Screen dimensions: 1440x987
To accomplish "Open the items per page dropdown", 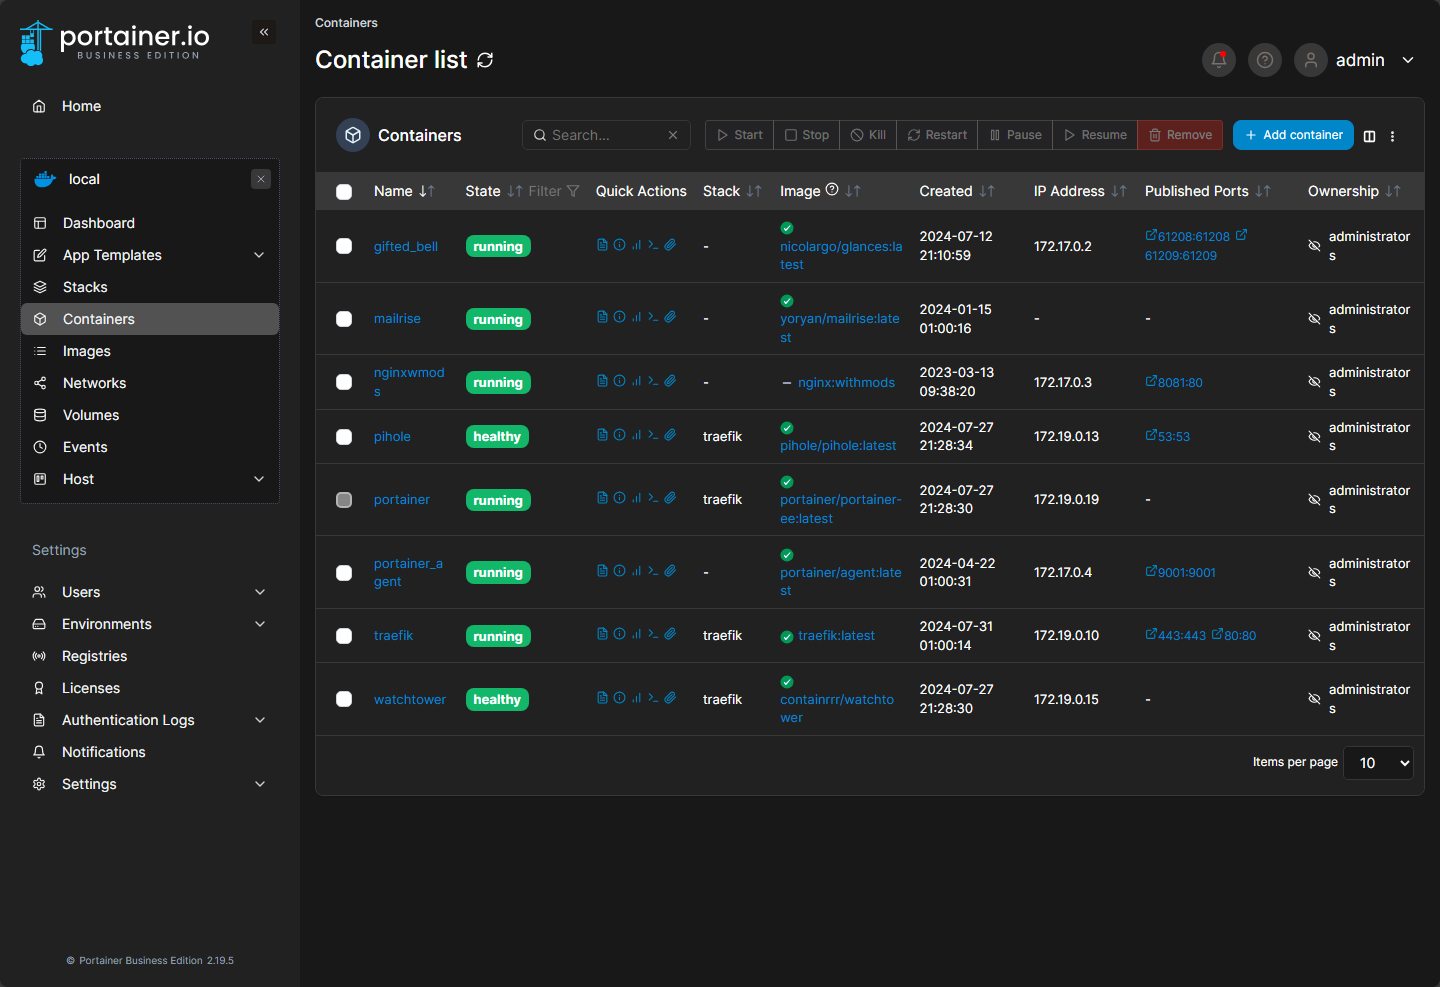I will pyautogui.click(x=1377, y=763).
